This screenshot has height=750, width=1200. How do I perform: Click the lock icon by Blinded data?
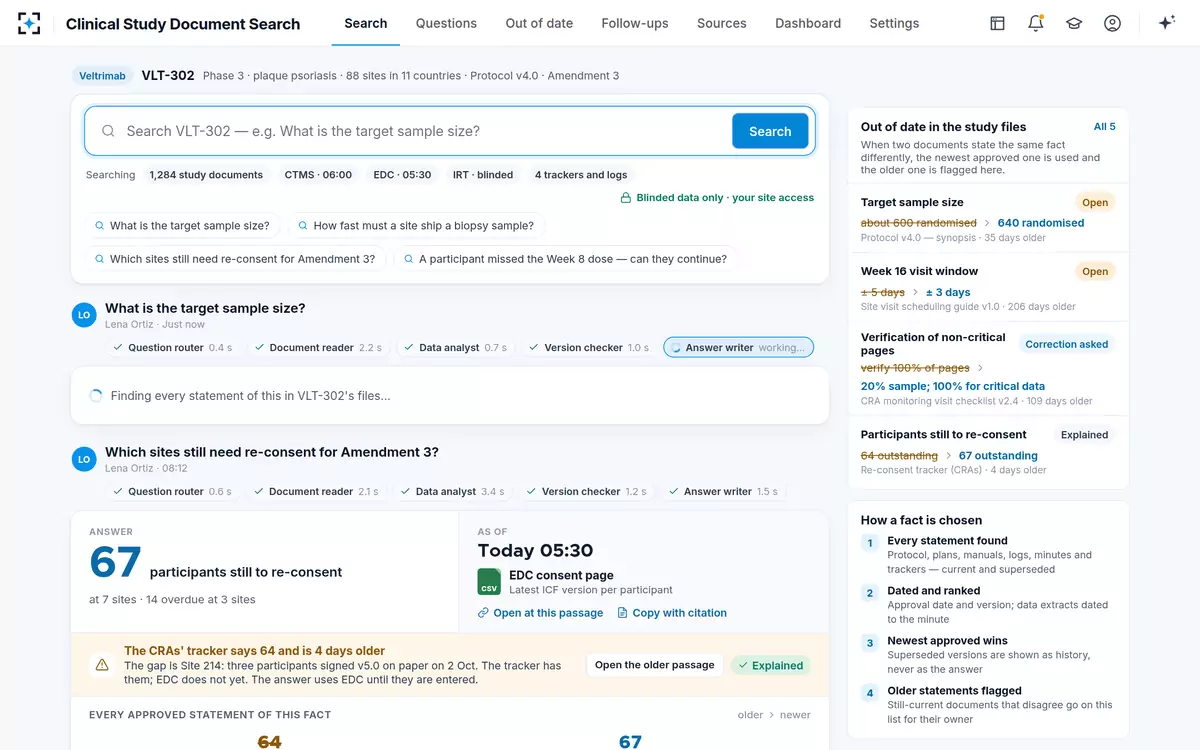626,198
